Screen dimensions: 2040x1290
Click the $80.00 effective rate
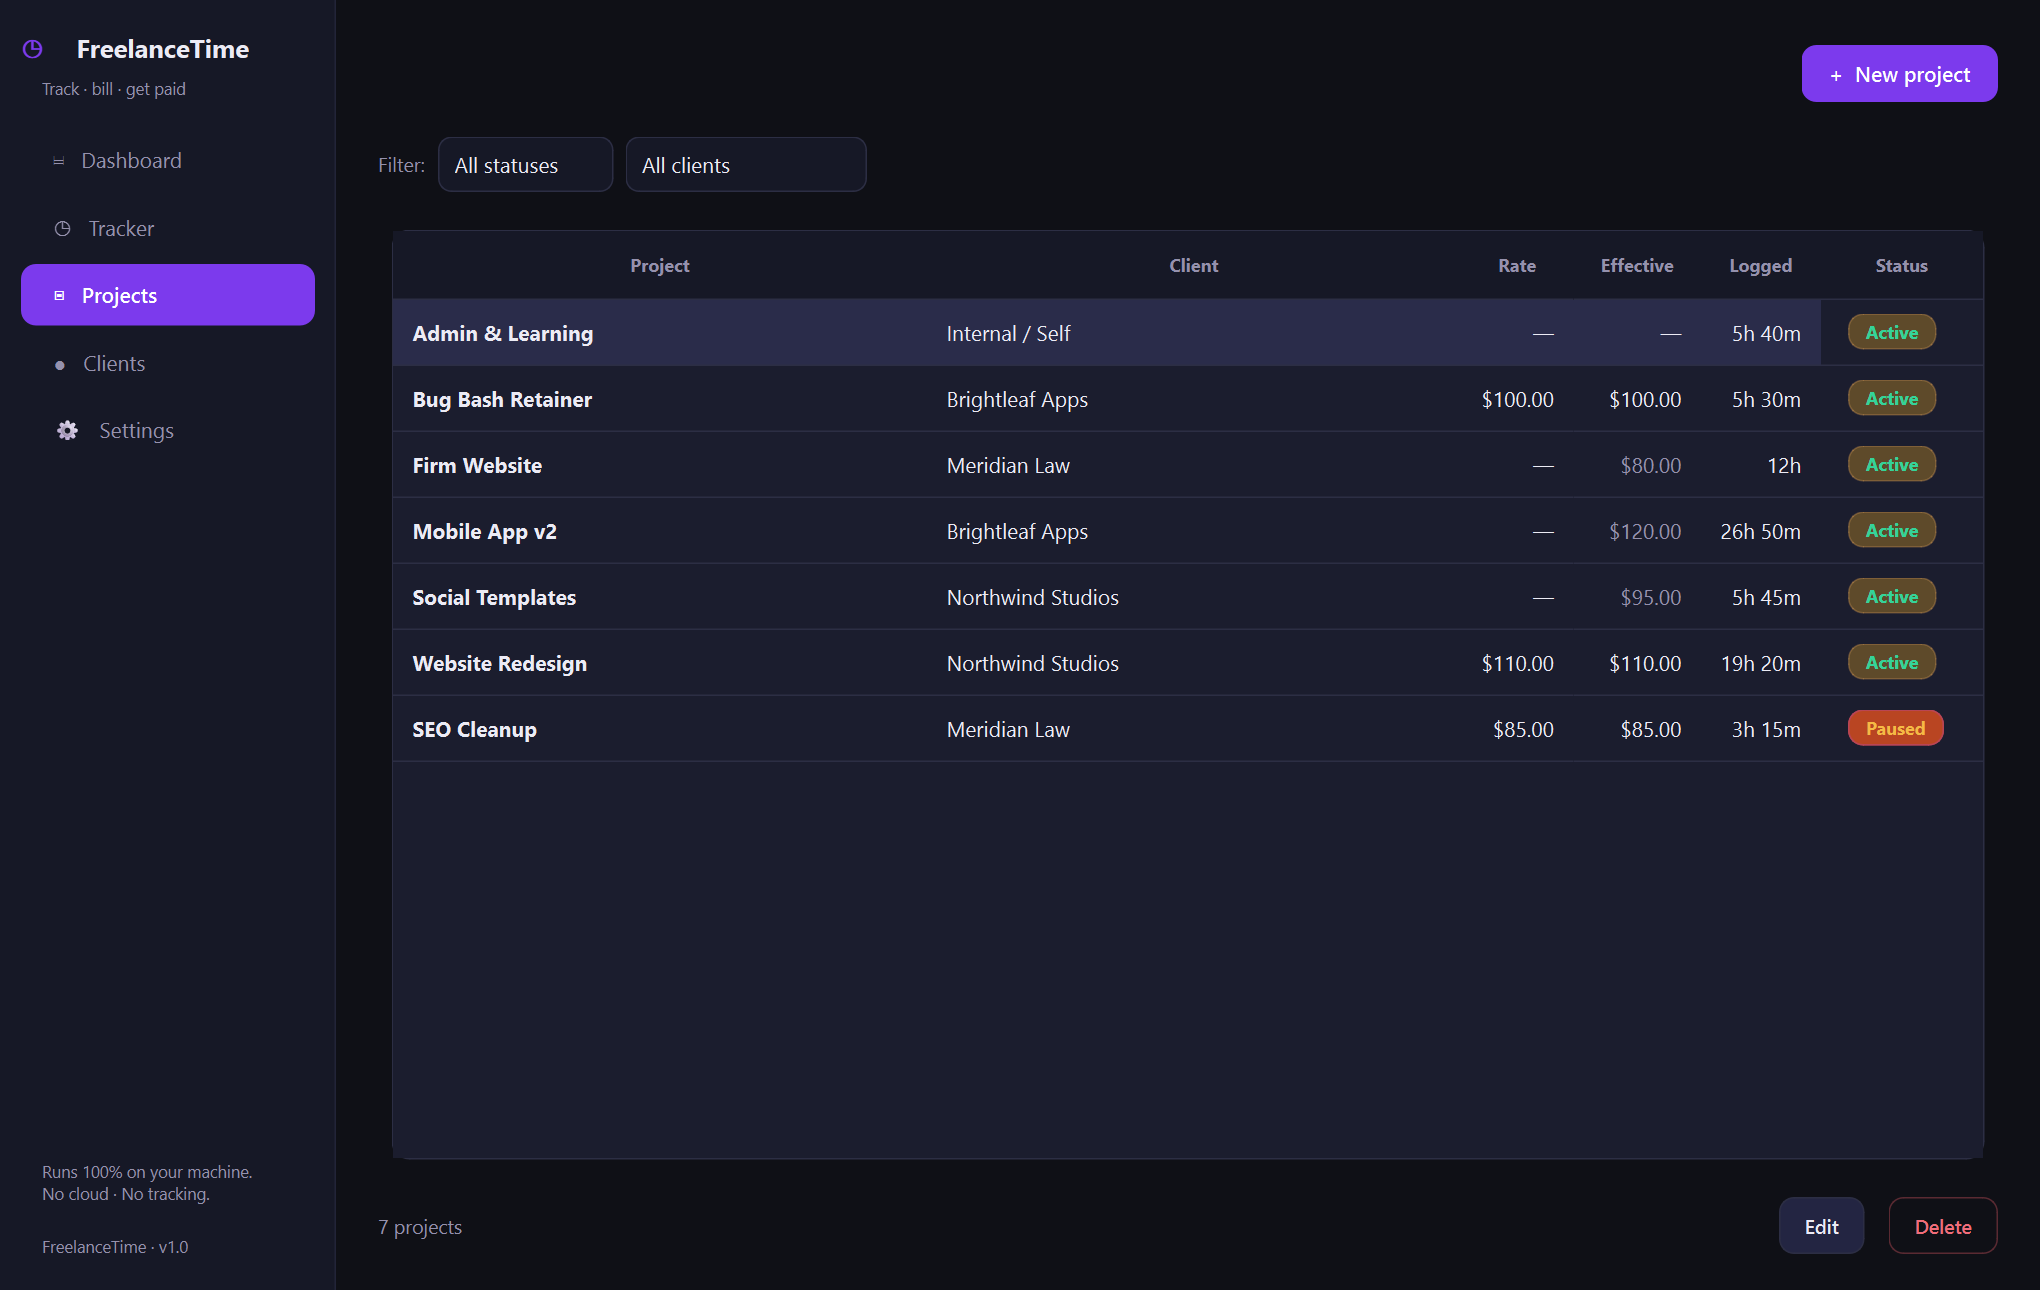(1651, 465)
